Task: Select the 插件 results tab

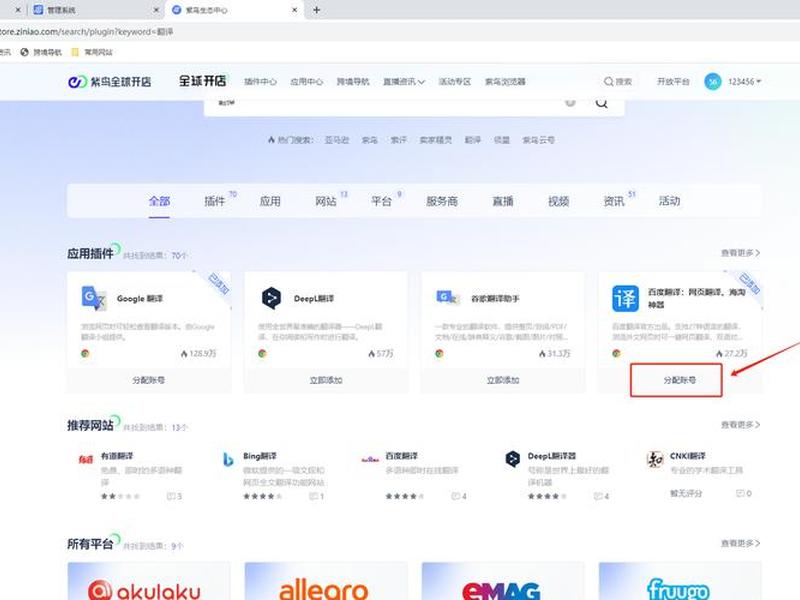Action: tap(215, 201)
